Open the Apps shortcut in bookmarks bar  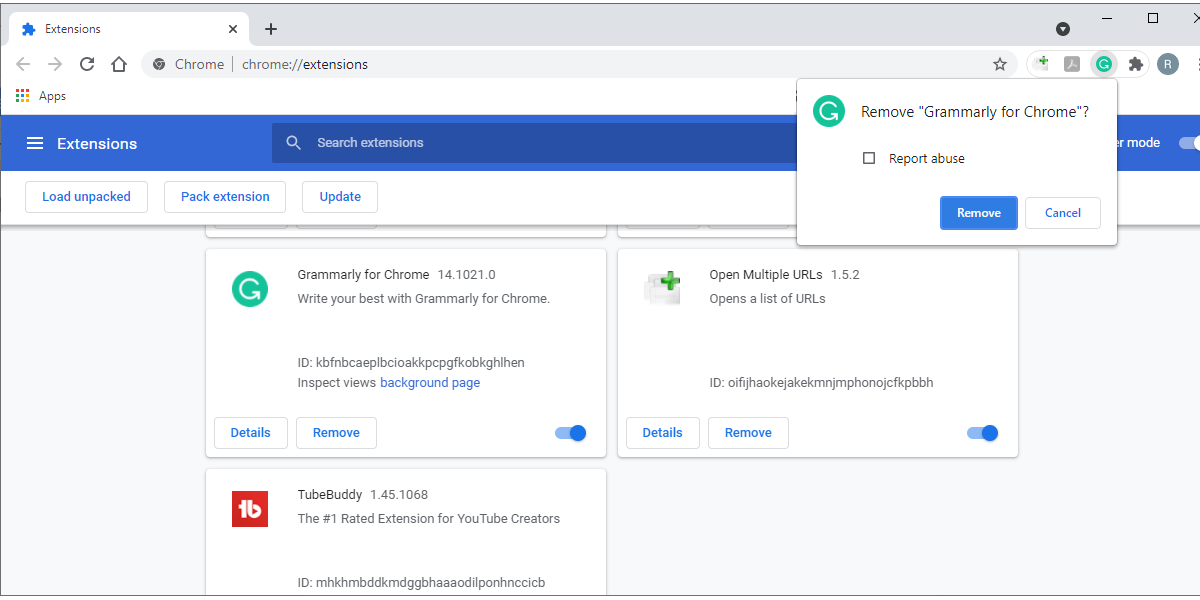[41, 96]
